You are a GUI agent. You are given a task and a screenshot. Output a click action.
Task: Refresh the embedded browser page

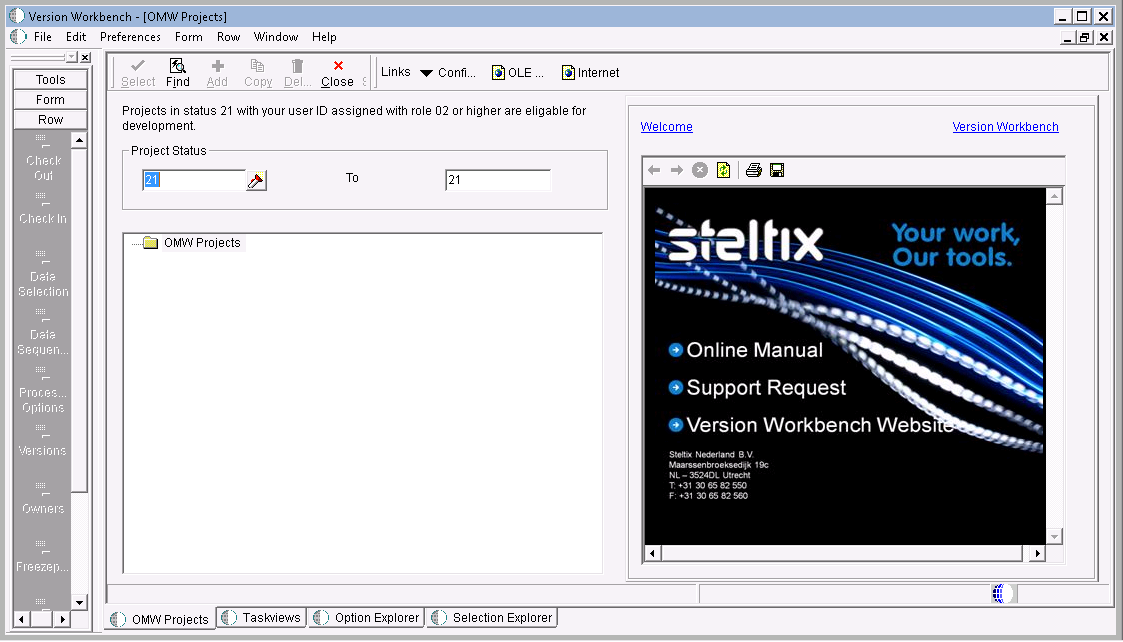click(x=723, y=169)
